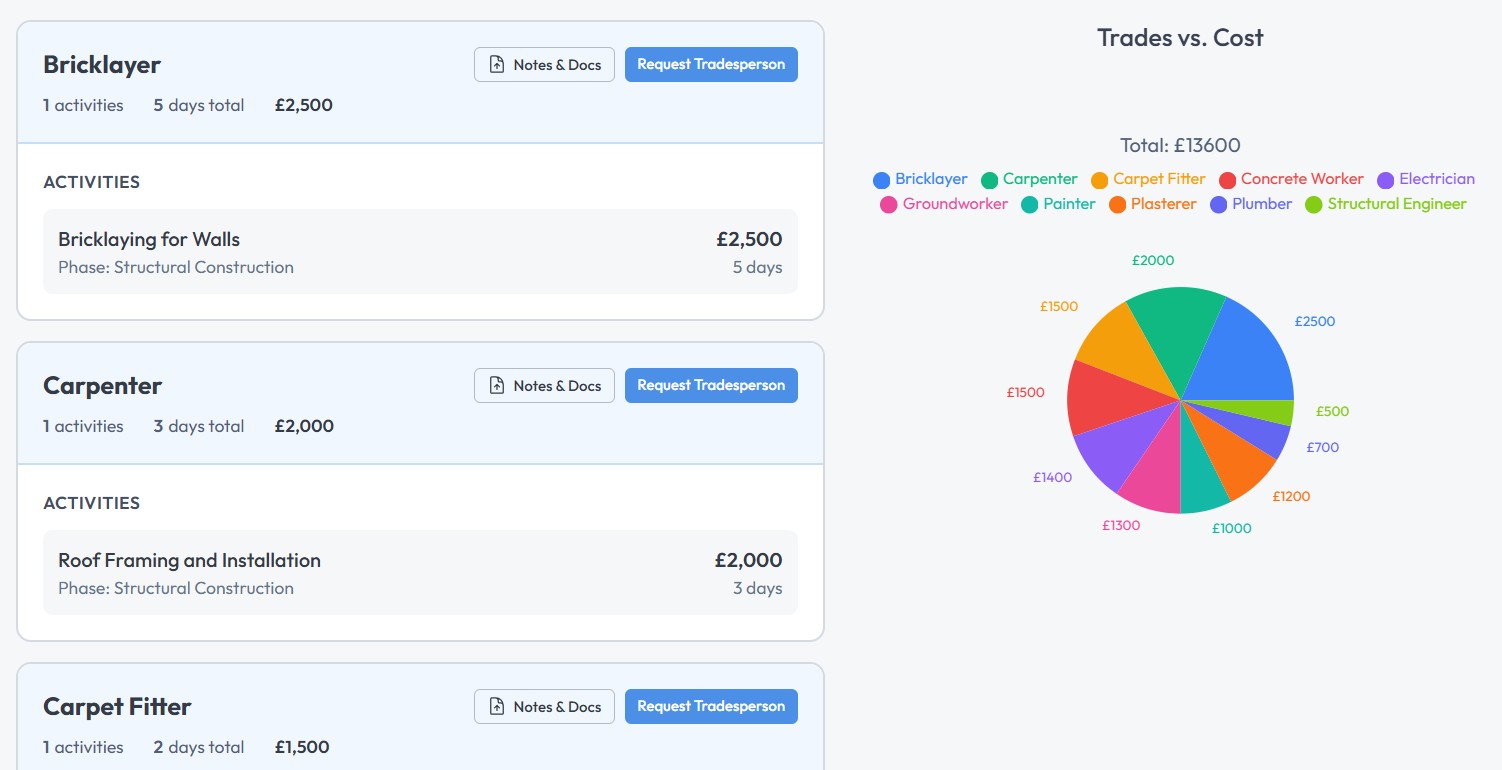
Task: Click Plasterer legend label
Action: 1163,204
